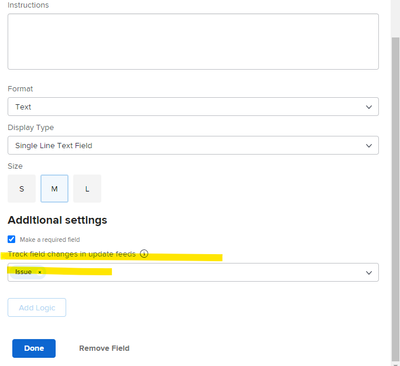The image size is (400, 366).
Task: Click the Done button
Action: pyautogui.click(x=34, y=348)
